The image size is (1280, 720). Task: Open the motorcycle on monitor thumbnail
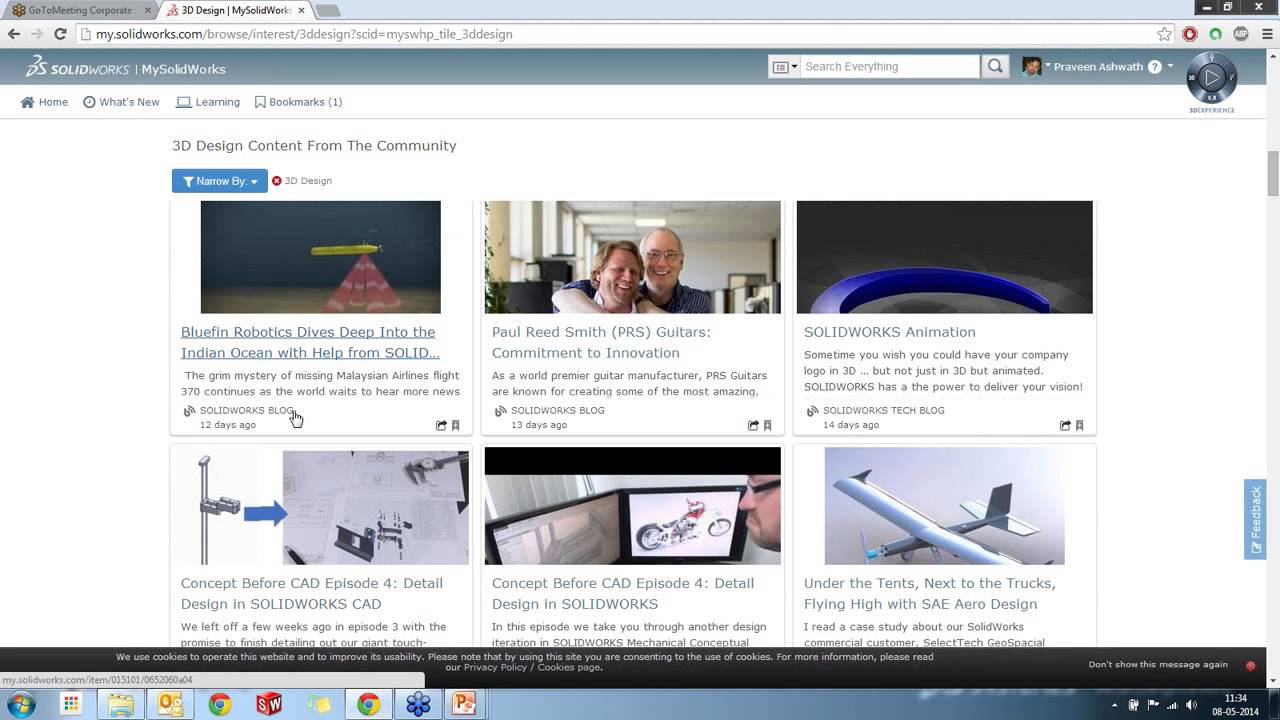[632, 506]
